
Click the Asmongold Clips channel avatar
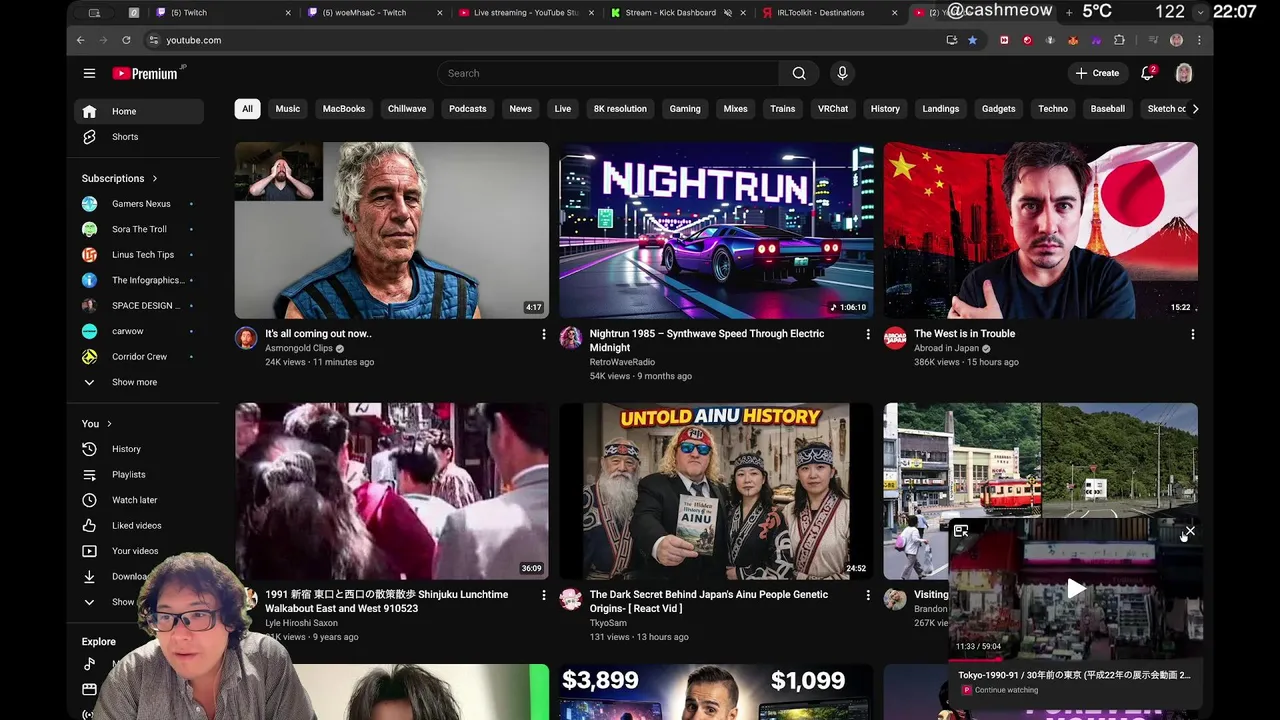pyautogui.click(x=246, y=338)
